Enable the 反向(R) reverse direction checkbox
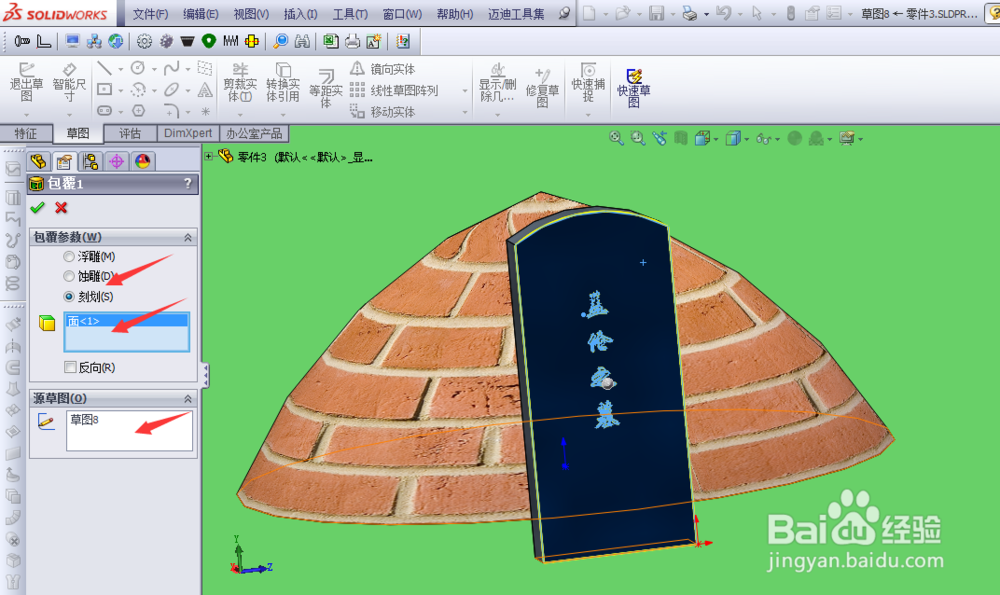 tap(69, 365)
